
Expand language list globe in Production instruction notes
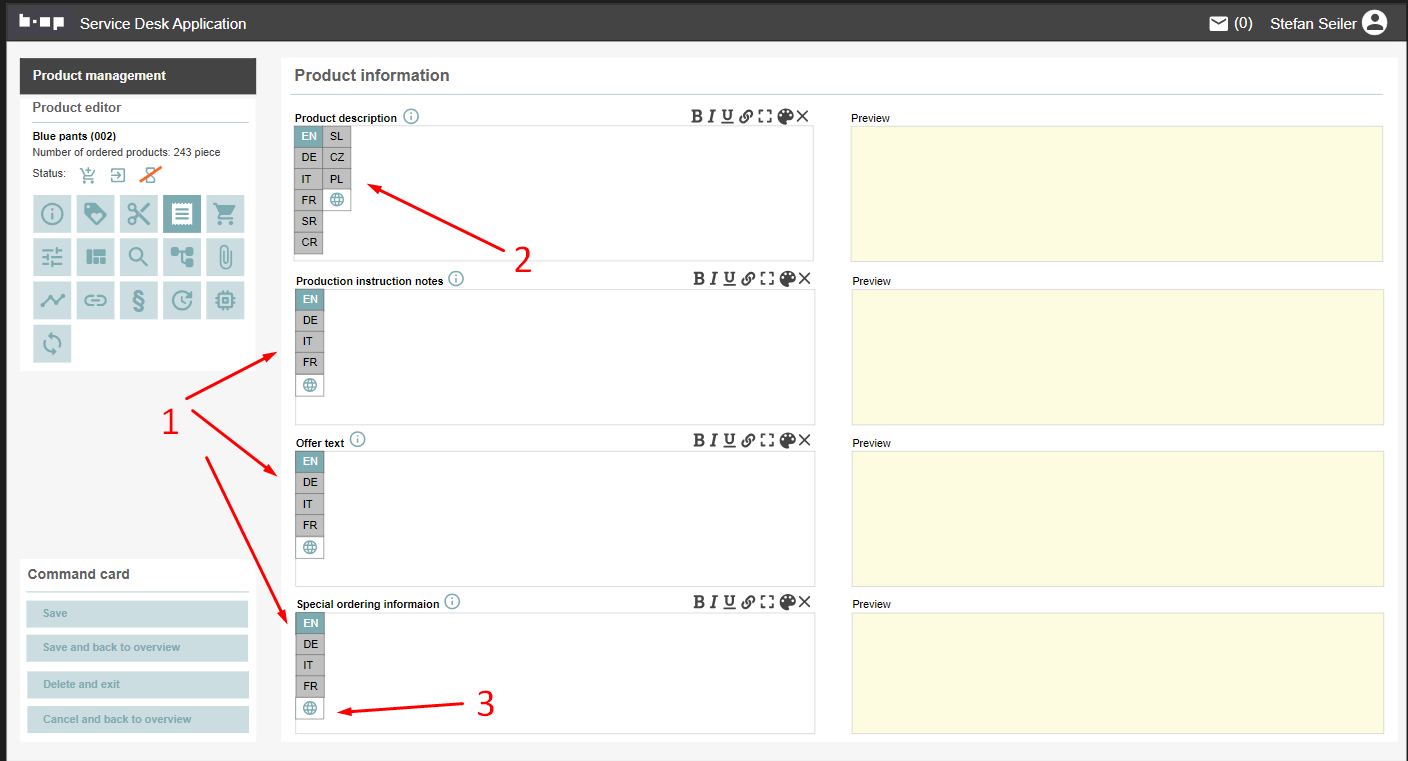tap(310, 385)
